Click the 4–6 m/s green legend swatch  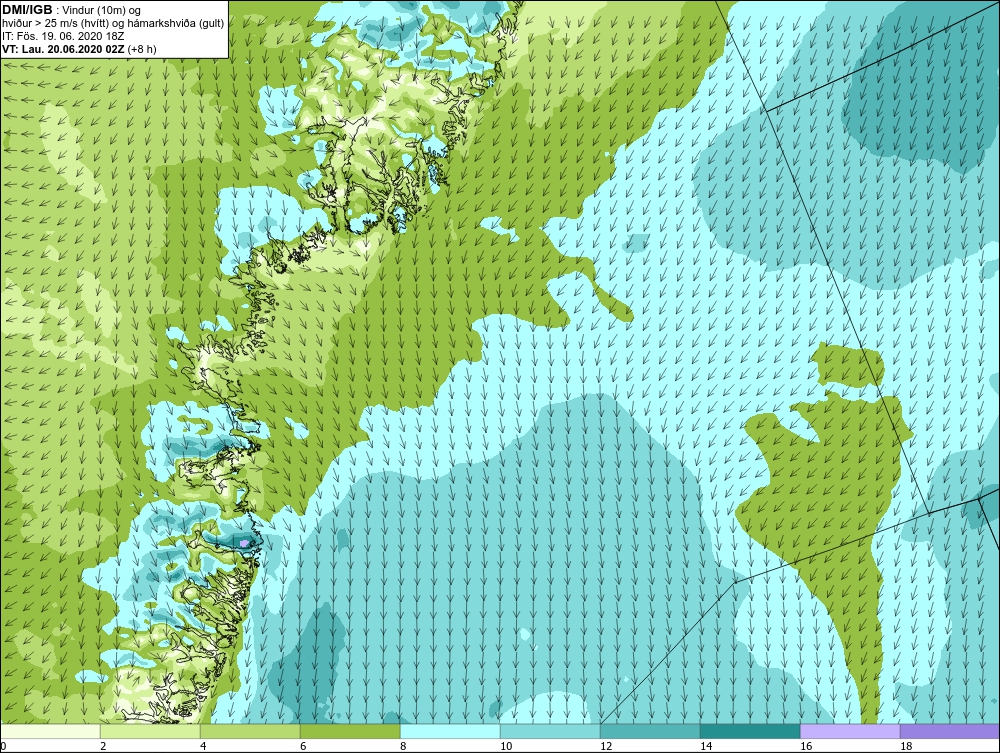click(250, 731)
